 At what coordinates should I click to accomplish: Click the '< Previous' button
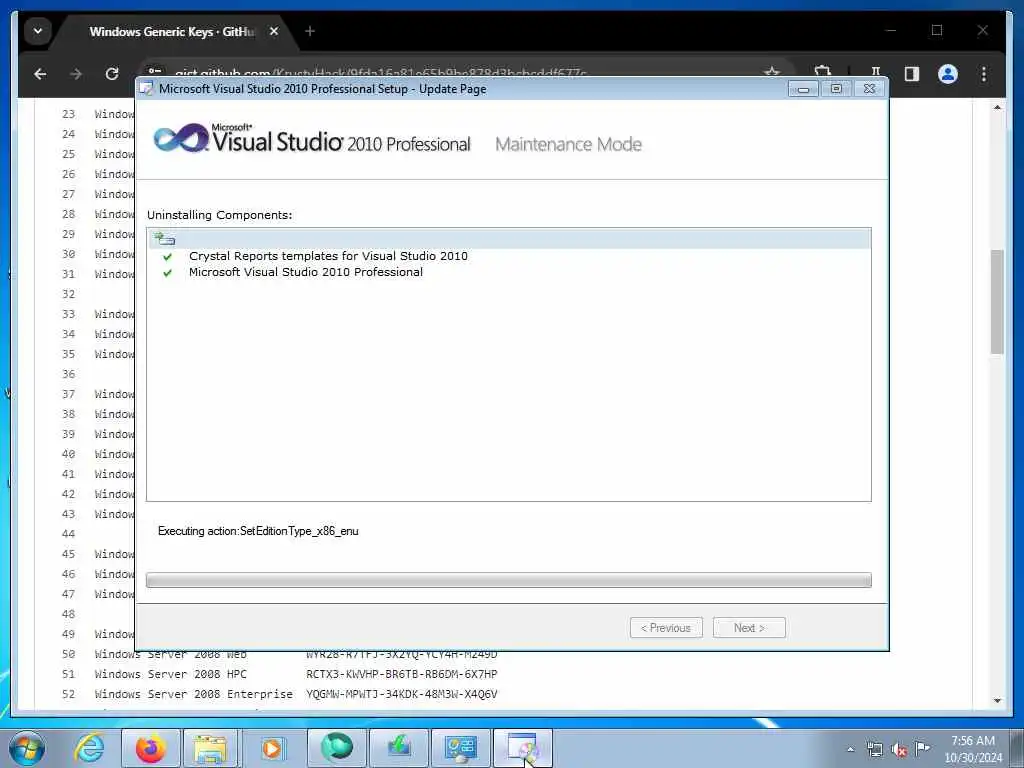coord(666,628)
